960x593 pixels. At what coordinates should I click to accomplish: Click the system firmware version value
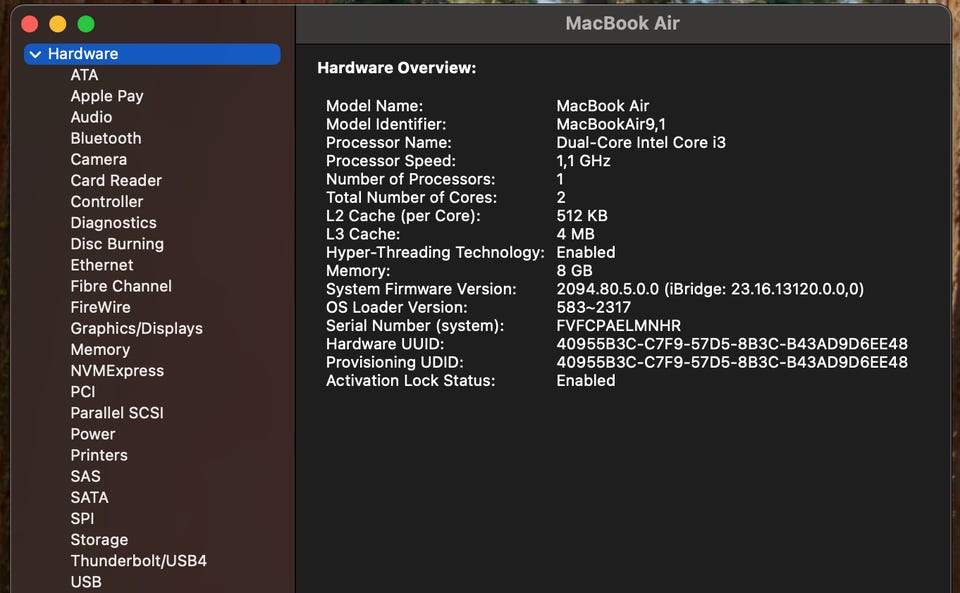click(710, 289)
